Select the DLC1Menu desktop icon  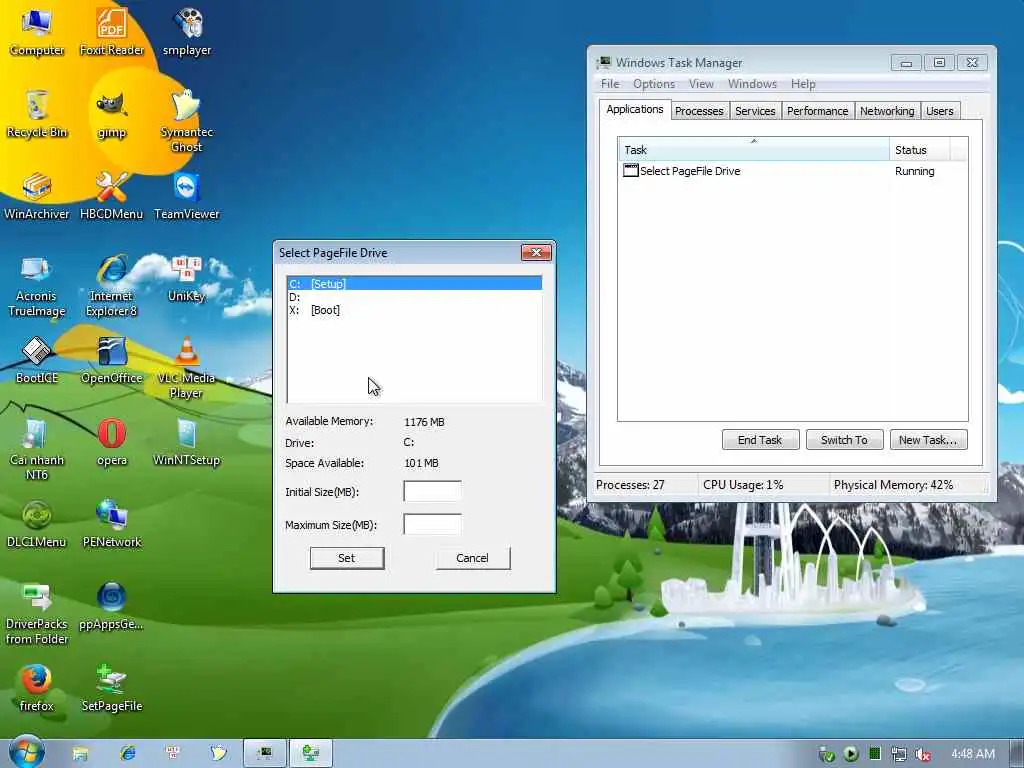point(37,524)
